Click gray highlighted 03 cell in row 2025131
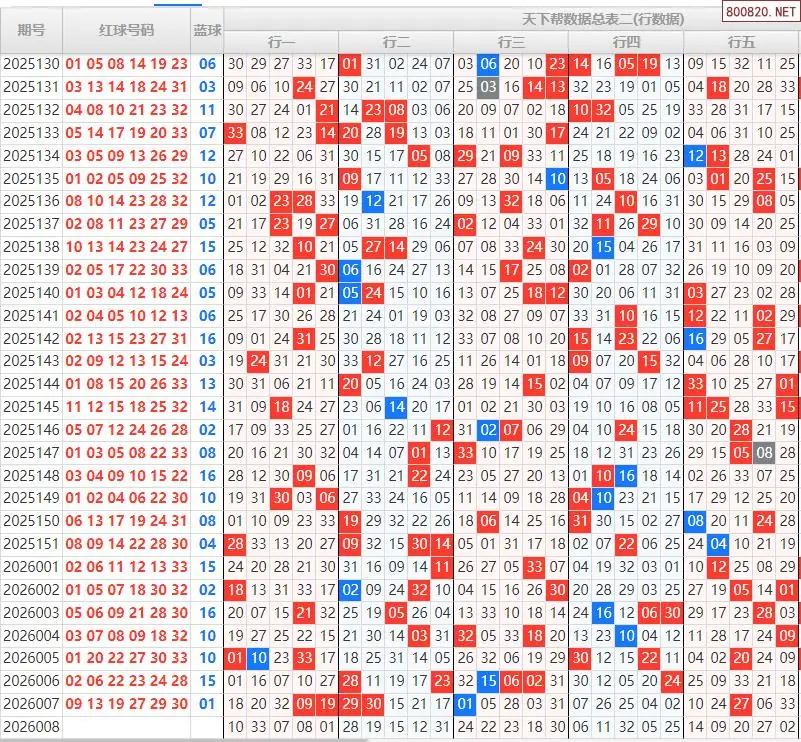Image resolution: width=801 pixels, height=742 pixels. [488, 87]
